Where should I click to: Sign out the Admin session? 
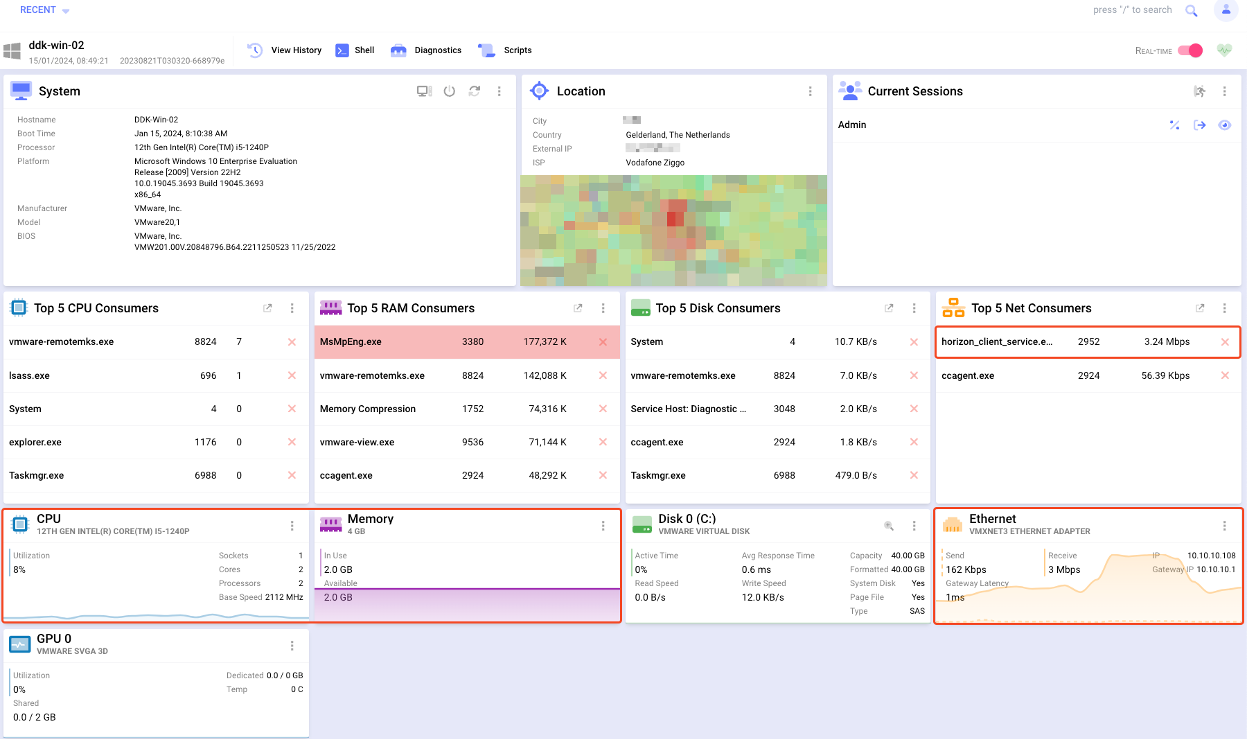[x=1199, y=125]
